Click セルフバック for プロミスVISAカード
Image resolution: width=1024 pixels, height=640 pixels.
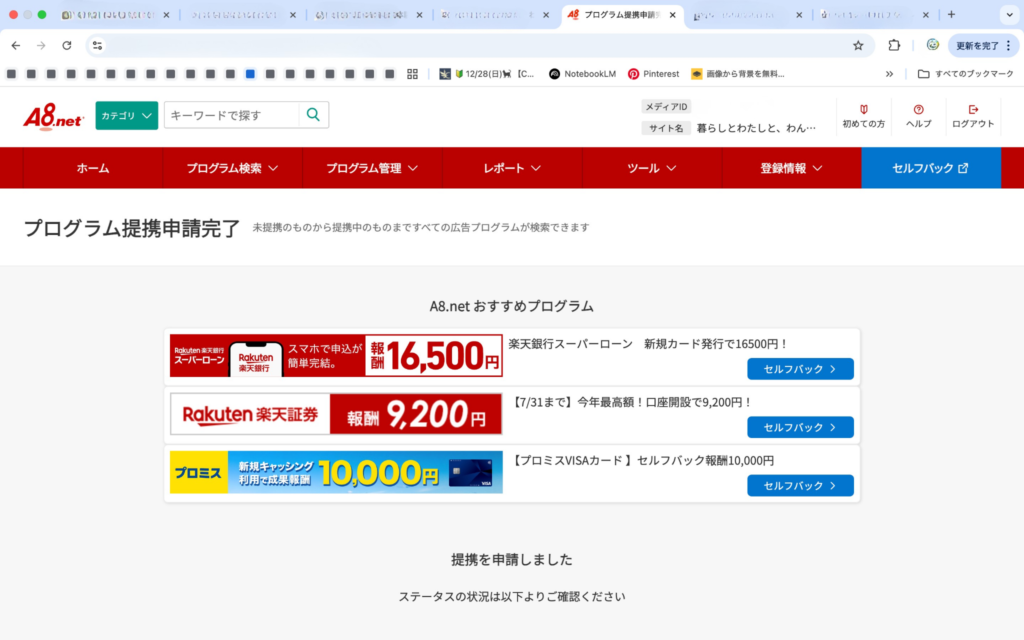pyautogui.click(x=800, y=485)
